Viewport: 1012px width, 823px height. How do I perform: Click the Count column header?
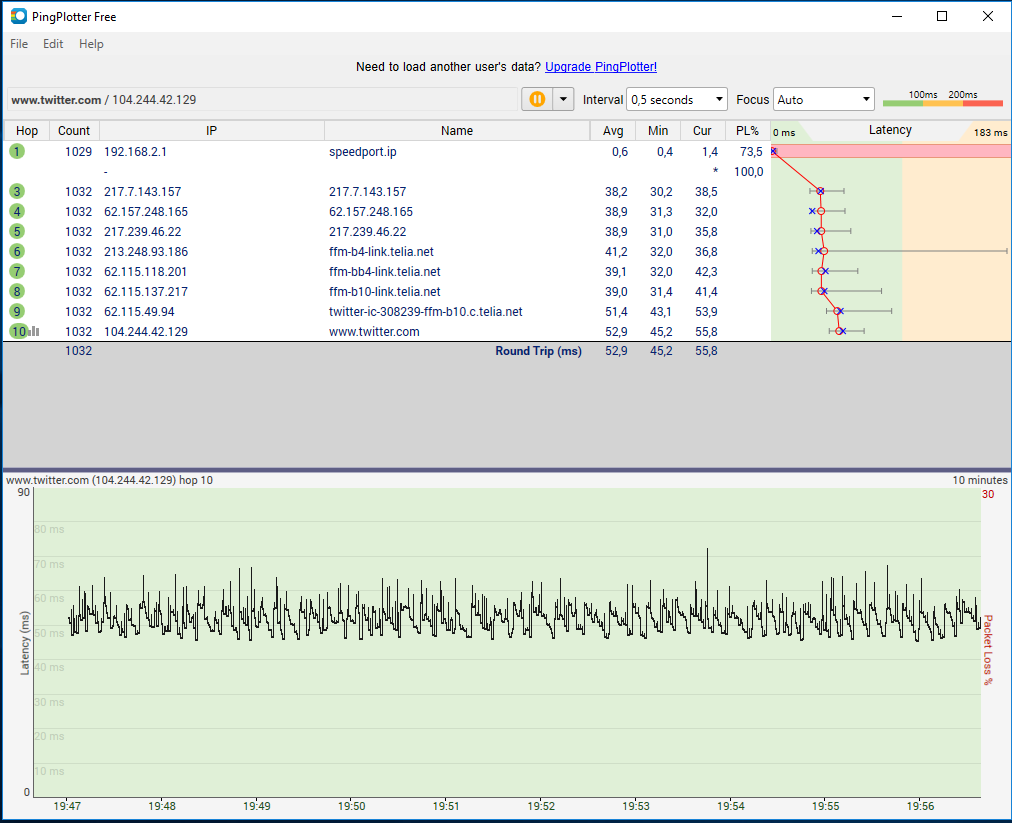coord(74,130)
